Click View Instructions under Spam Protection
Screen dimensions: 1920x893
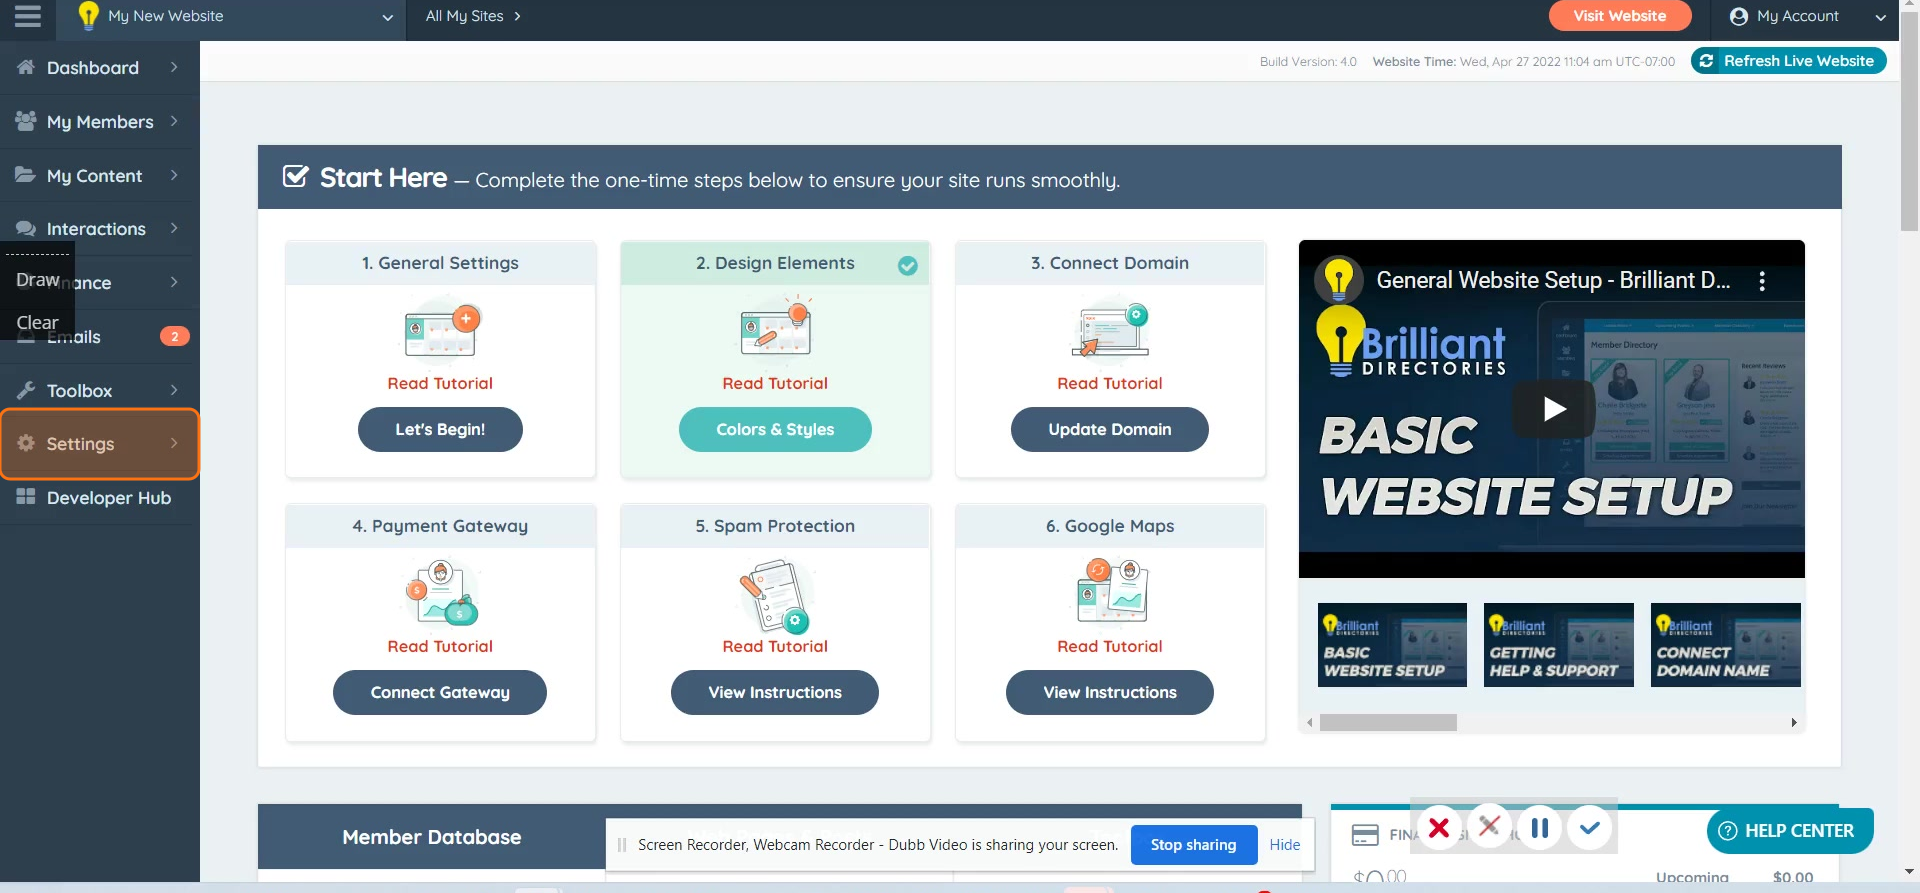point(775,692)
